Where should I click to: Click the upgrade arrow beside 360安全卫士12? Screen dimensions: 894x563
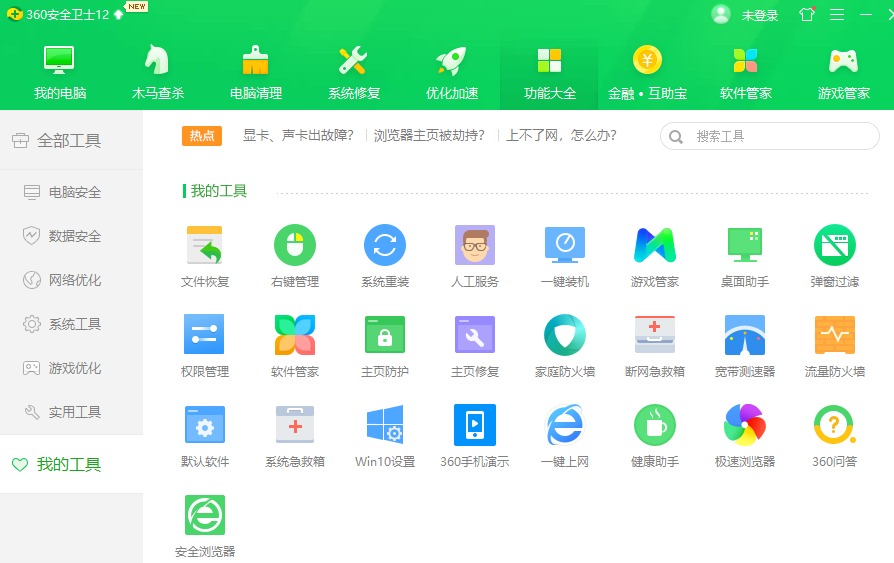tap(119, 14)
